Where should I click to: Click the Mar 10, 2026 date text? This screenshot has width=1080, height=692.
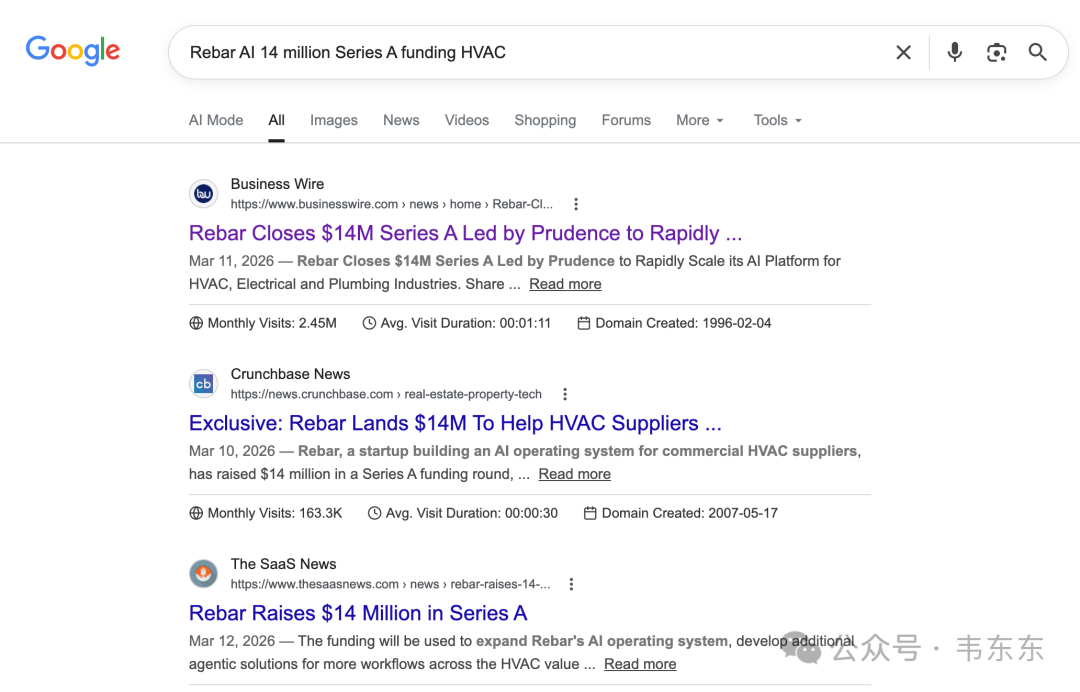231,451
